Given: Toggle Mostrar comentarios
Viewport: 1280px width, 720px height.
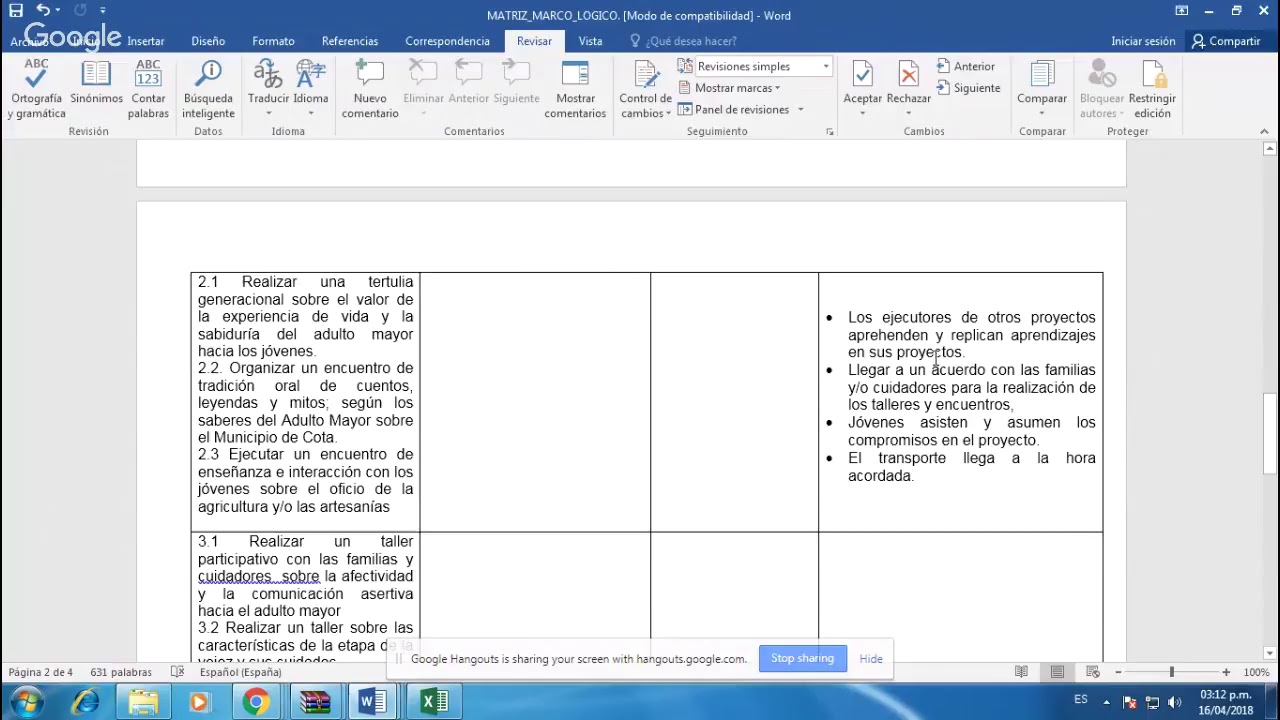Looking at the screenshot, I should (575, 89).
